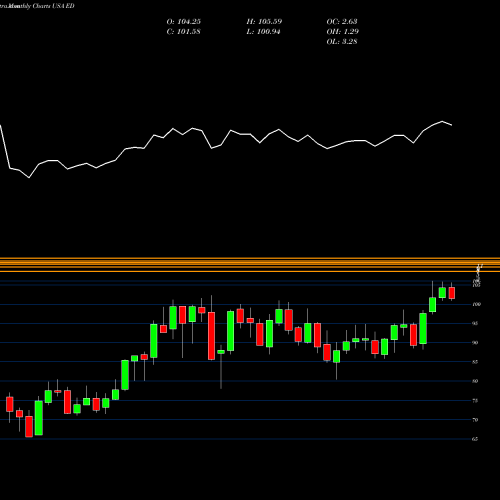Click the final point of the white line chart
This screenshot has height=500, width=500.
452,125
